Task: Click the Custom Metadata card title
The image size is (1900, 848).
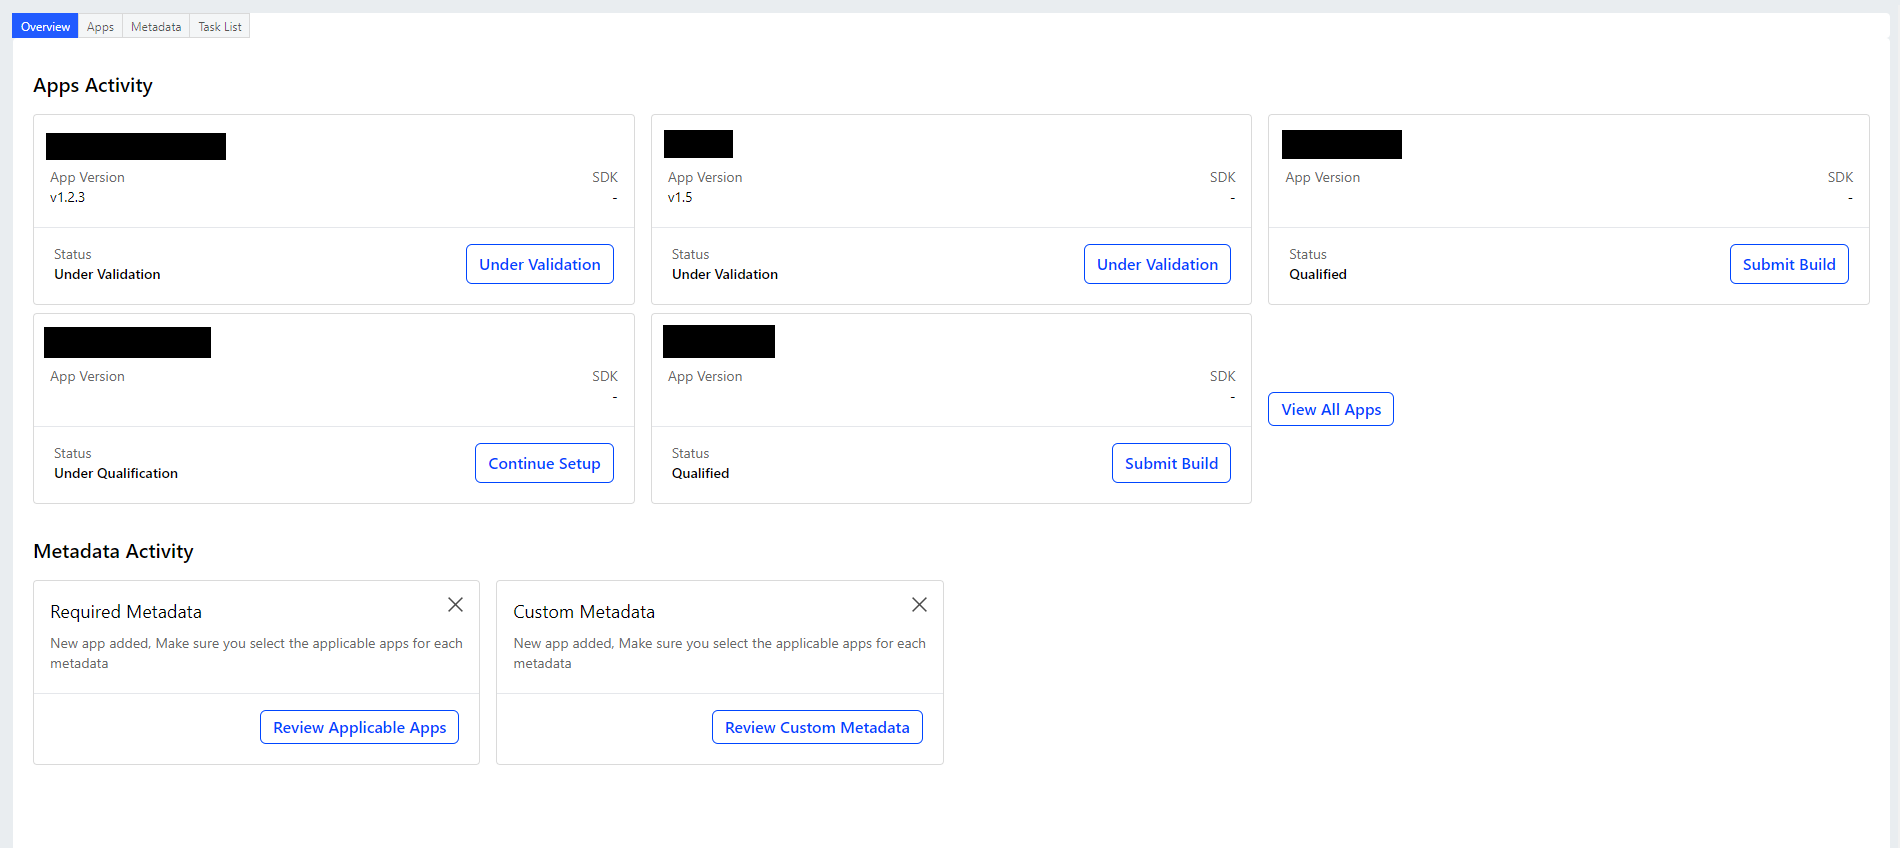Action: 584,612
